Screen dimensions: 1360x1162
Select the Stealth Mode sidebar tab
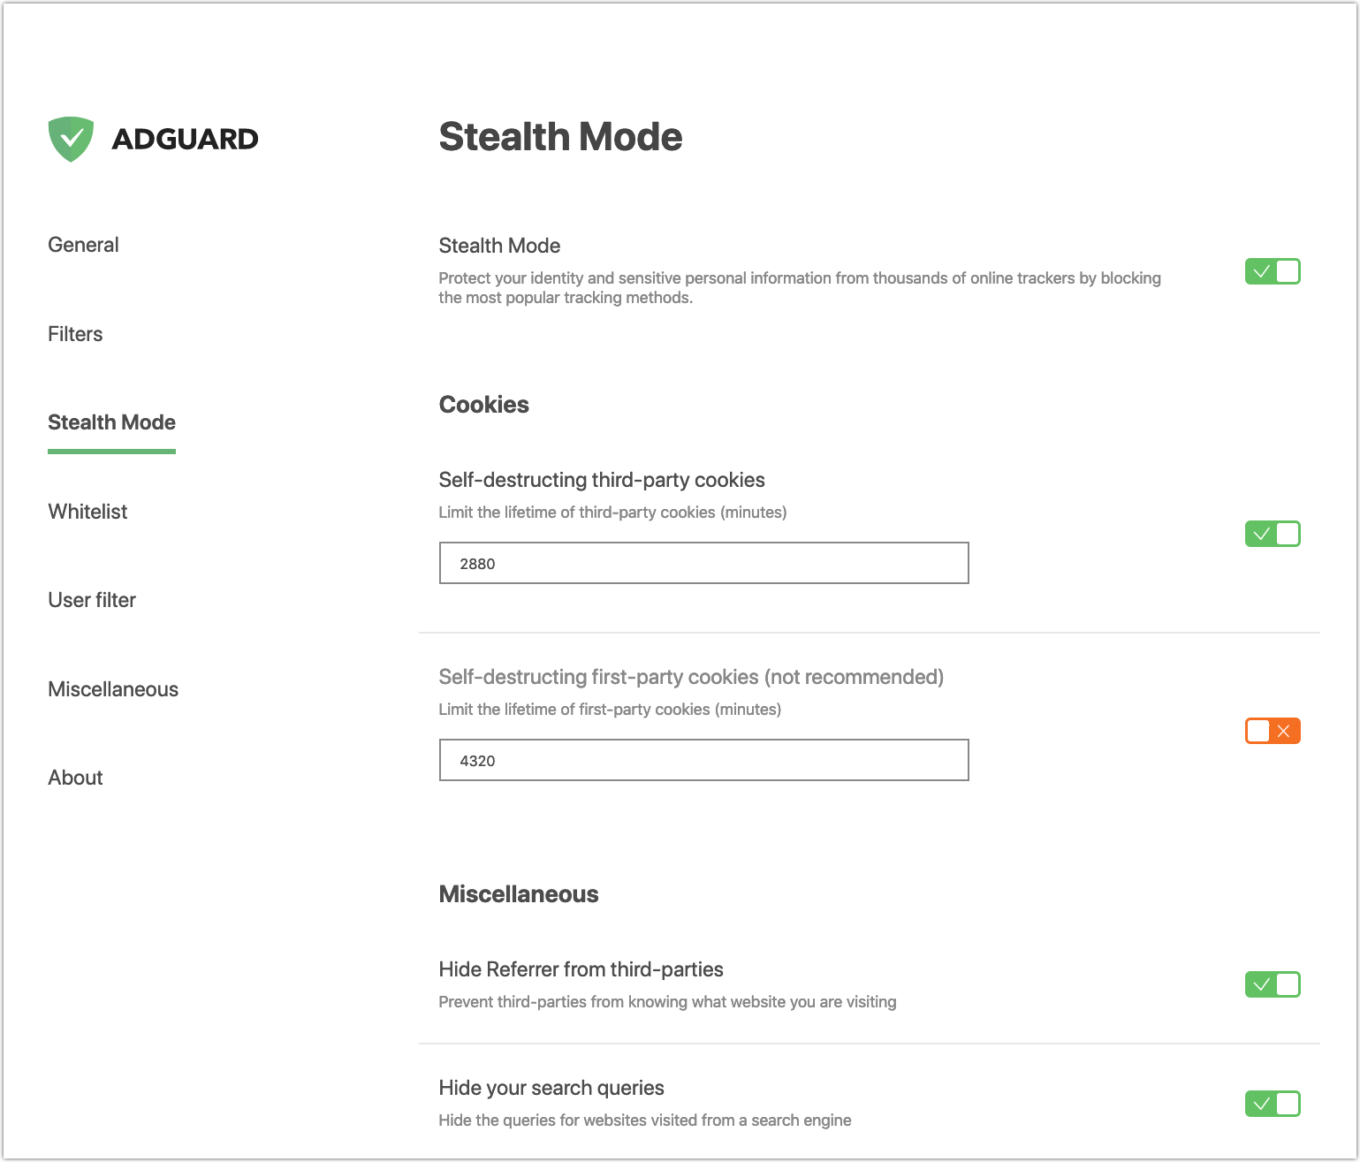pyautogui.click(x=112, y=423)
